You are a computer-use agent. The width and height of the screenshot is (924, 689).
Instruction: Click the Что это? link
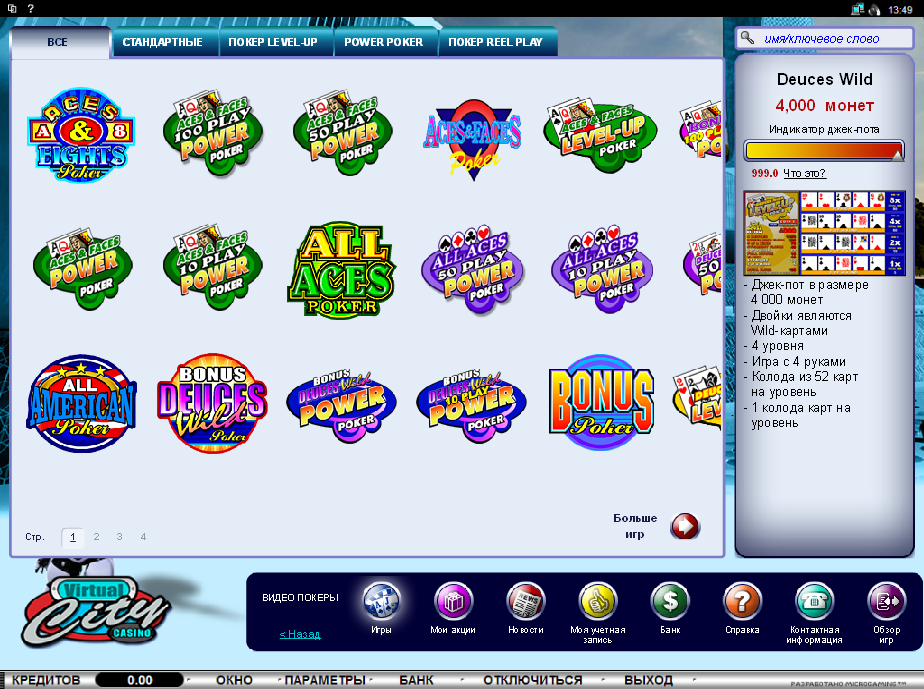click(x=804, y=173)
